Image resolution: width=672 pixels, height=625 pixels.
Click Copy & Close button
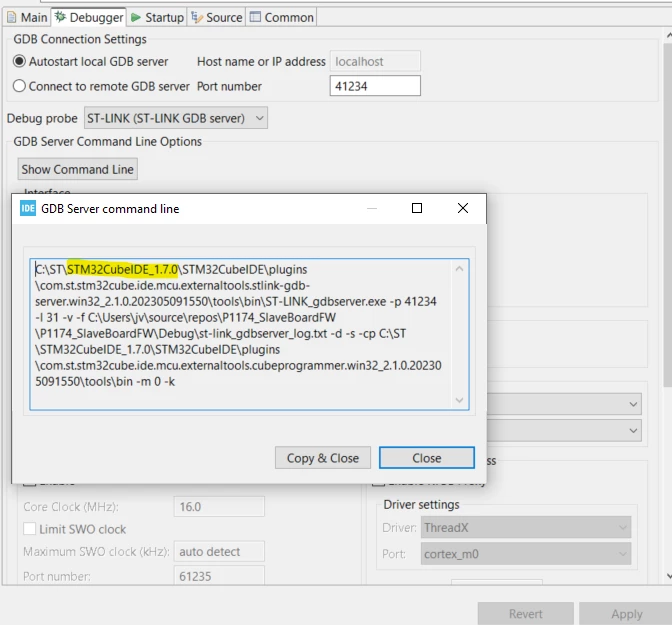(323, 458)
